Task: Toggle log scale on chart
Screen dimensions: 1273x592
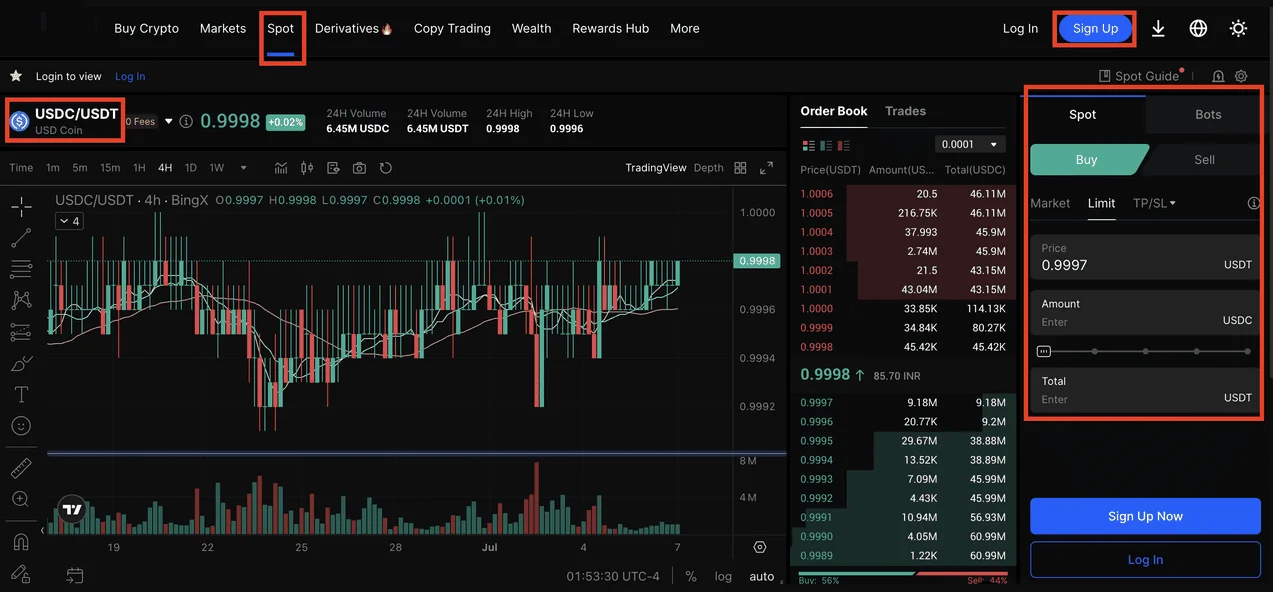Action: [x=723, y=576]
